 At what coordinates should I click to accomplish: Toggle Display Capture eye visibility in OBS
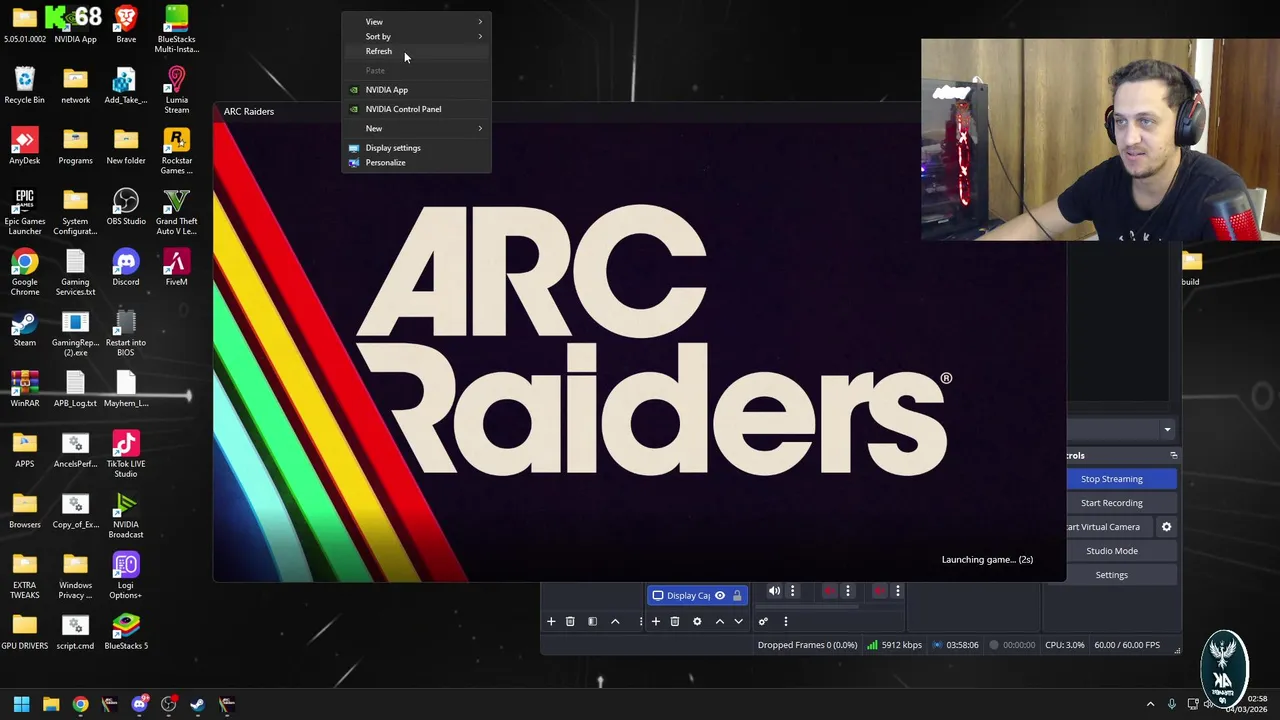click(719, 595)
